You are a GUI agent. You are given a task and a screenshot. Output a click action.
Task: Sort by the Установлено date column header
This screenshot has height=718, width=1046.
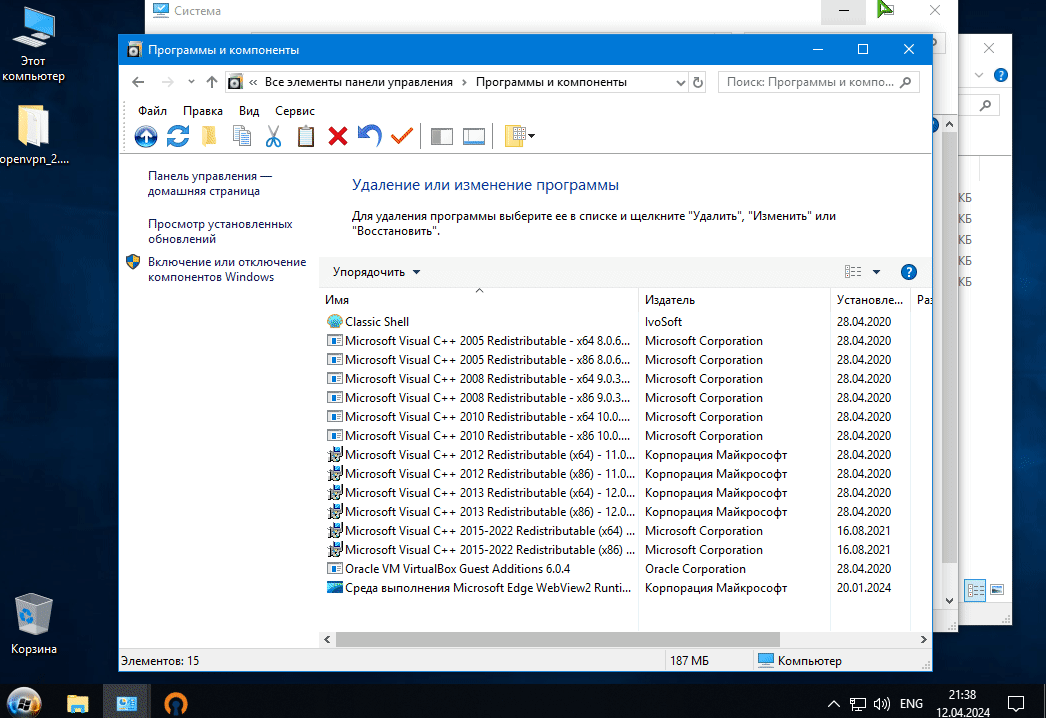coord(870,300)
